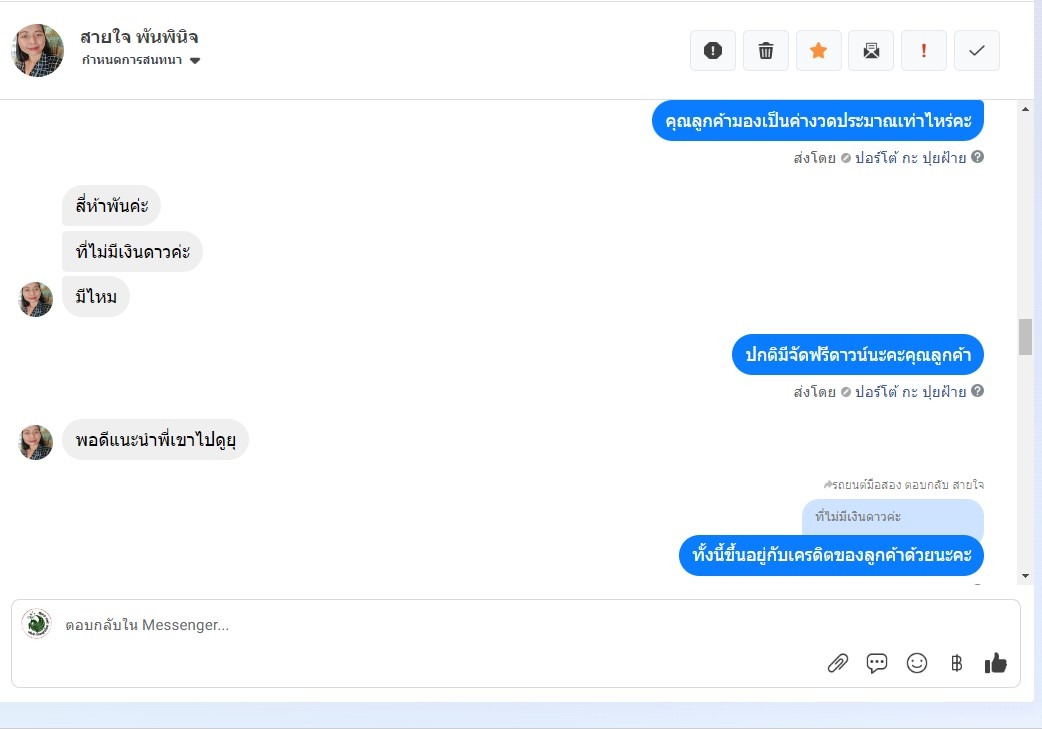Click quoted reply ที่ไม่มีเงินดาวค่ะ bubble
This screenshot has width=1042, height=729.
click(892, 516)
